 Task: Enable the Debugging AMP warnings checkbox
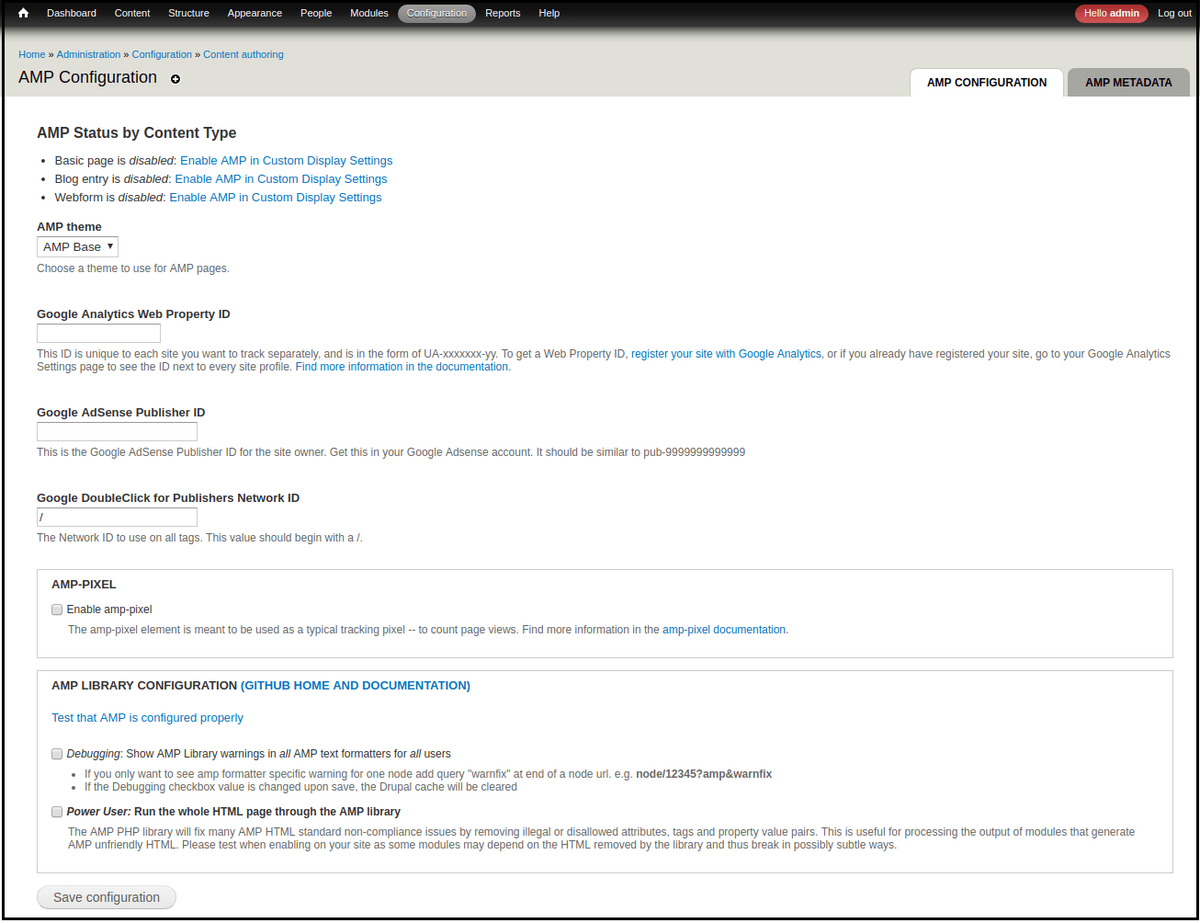tap(57, 753)
